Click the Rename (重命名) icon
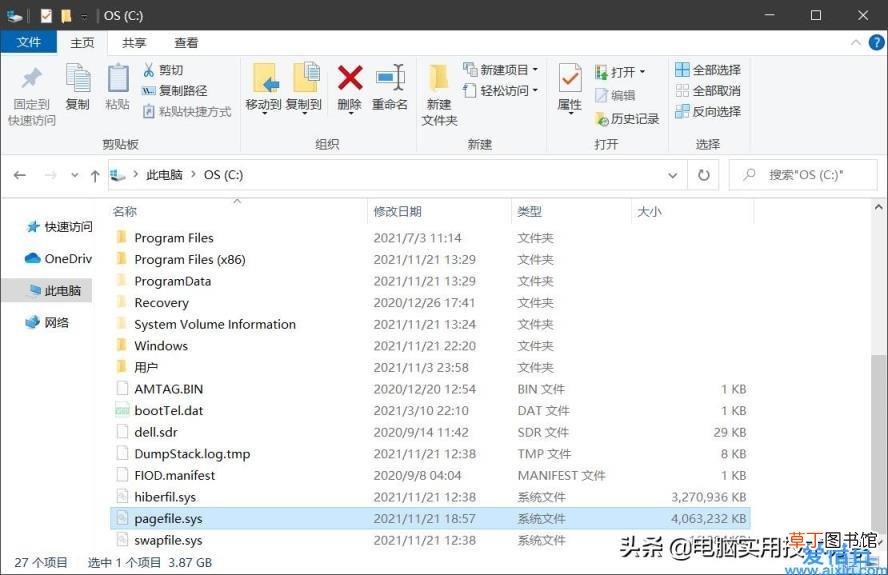Viewport: 888px width, 575px height. tap(390, 78)
